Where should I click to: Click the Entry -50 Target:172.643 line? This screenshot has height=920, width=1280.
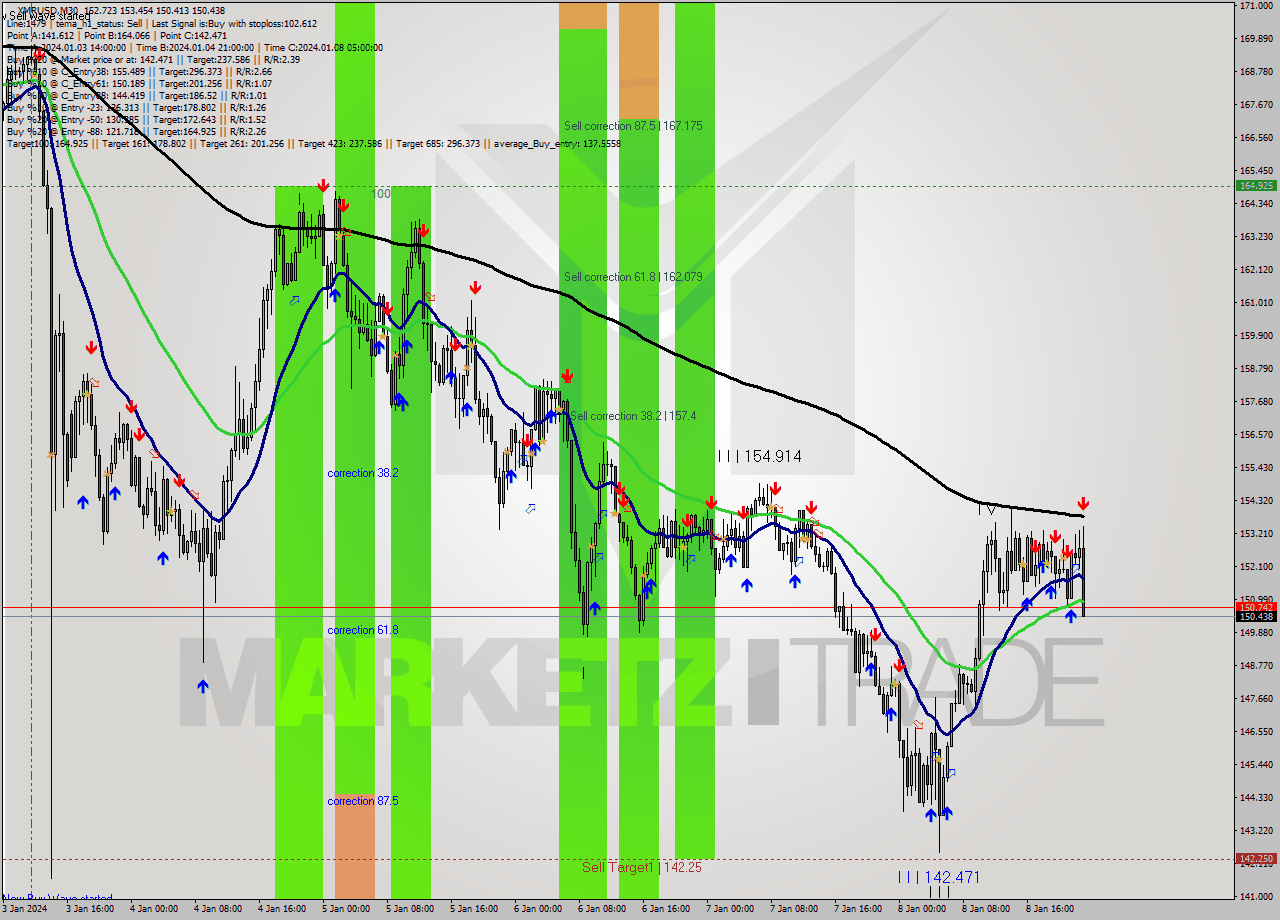(136, 119)
